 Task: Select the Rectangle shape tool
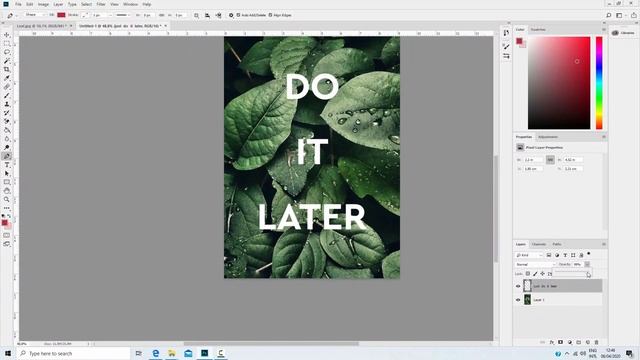[x=7, y=182]
